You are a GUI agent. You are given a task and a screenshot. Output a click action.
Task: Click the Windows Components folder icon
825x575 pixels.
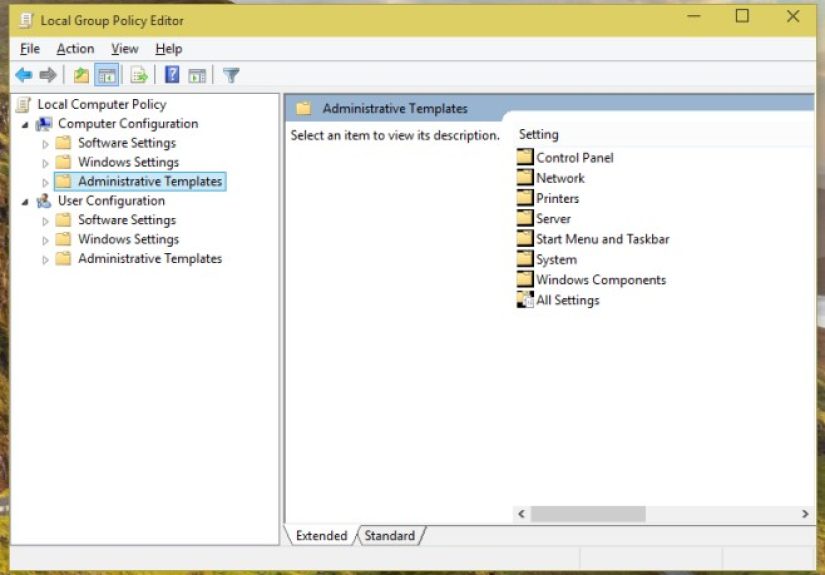(x=525, y=279)
